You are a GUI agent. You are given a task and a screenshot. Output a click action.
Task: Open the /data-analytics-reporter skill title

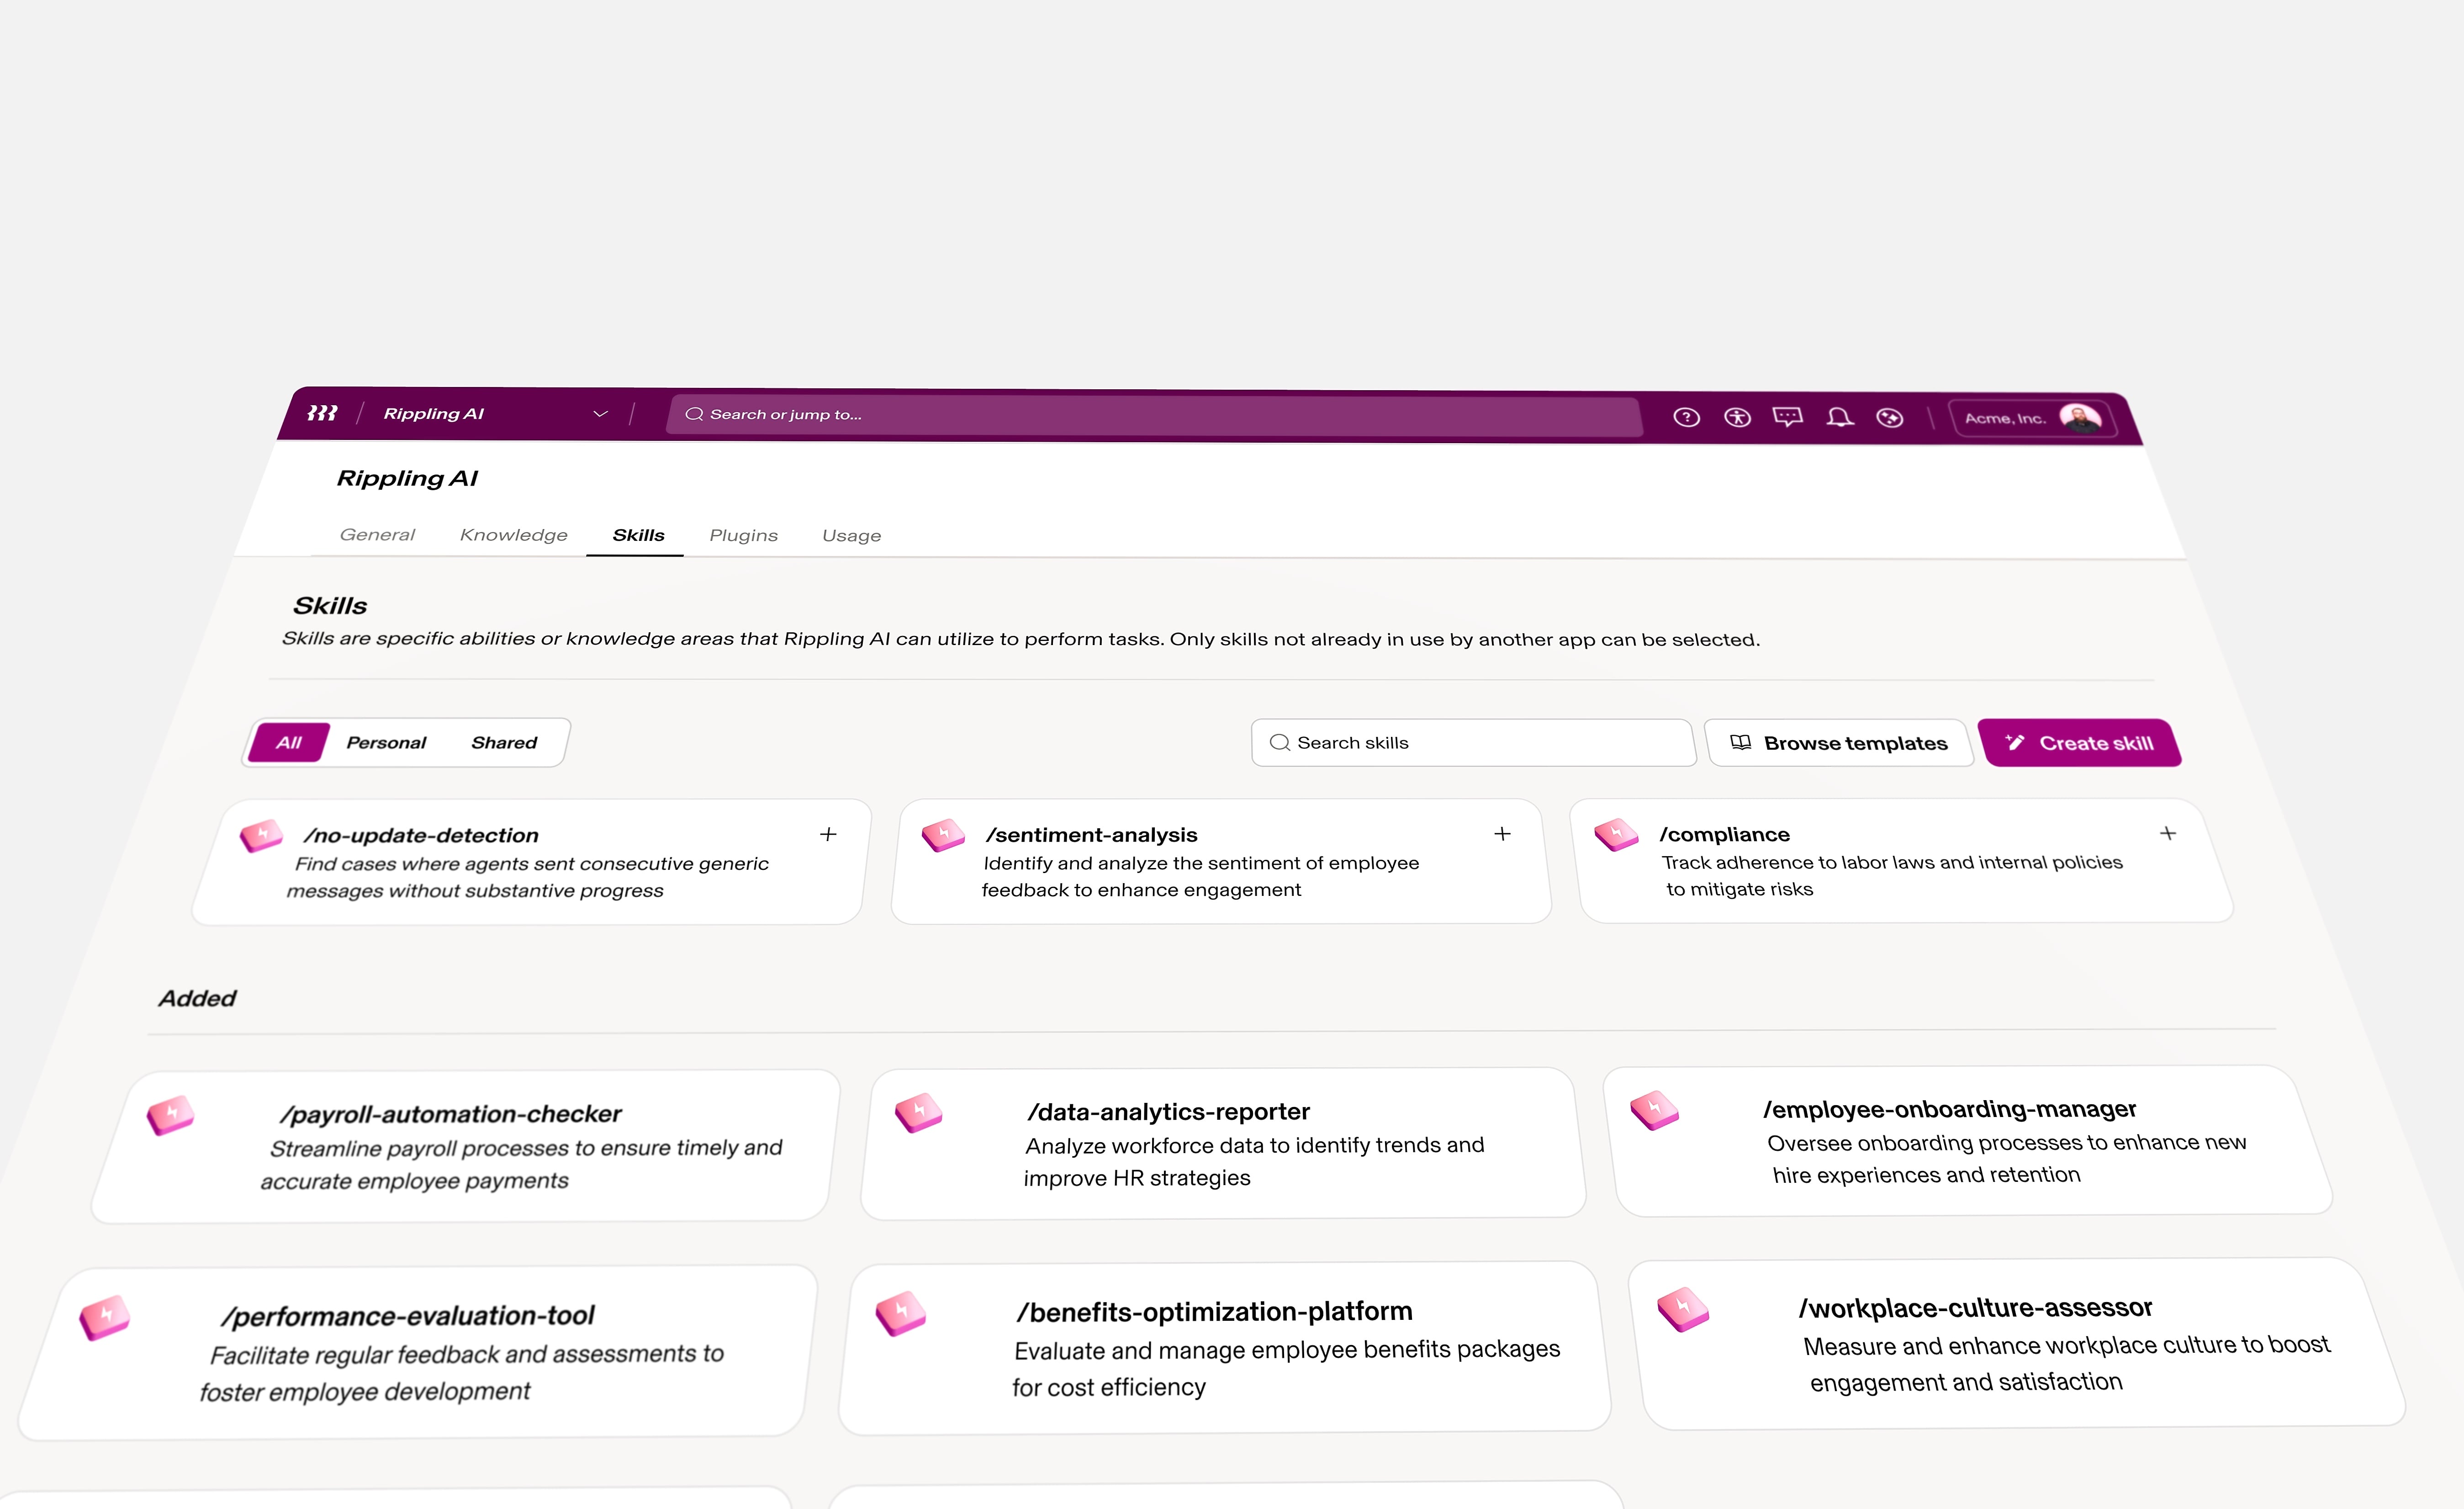coord(1168,1111)
